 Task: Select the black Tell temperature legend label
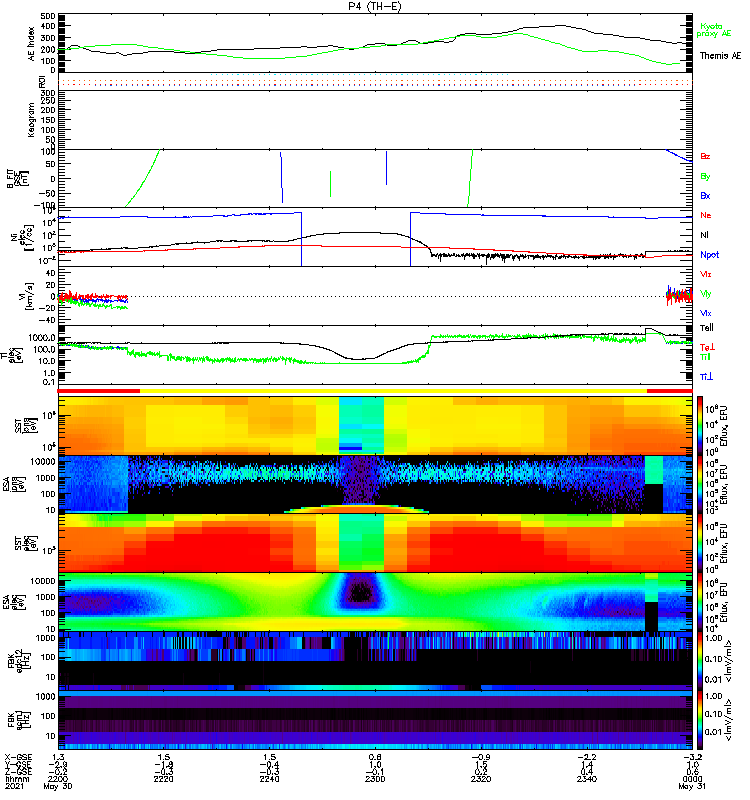[x=707, y=328]
